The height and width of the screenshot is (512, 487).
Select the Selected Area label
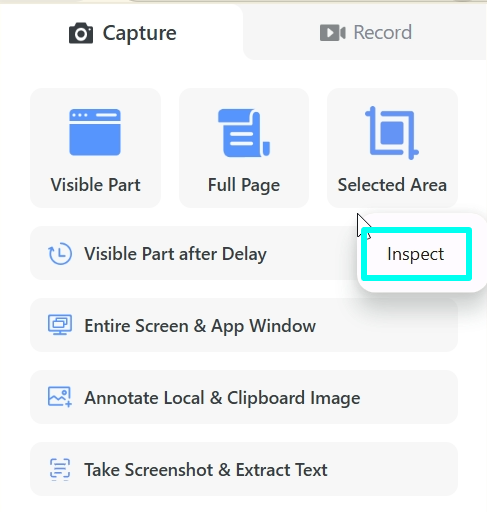(392, 185)
